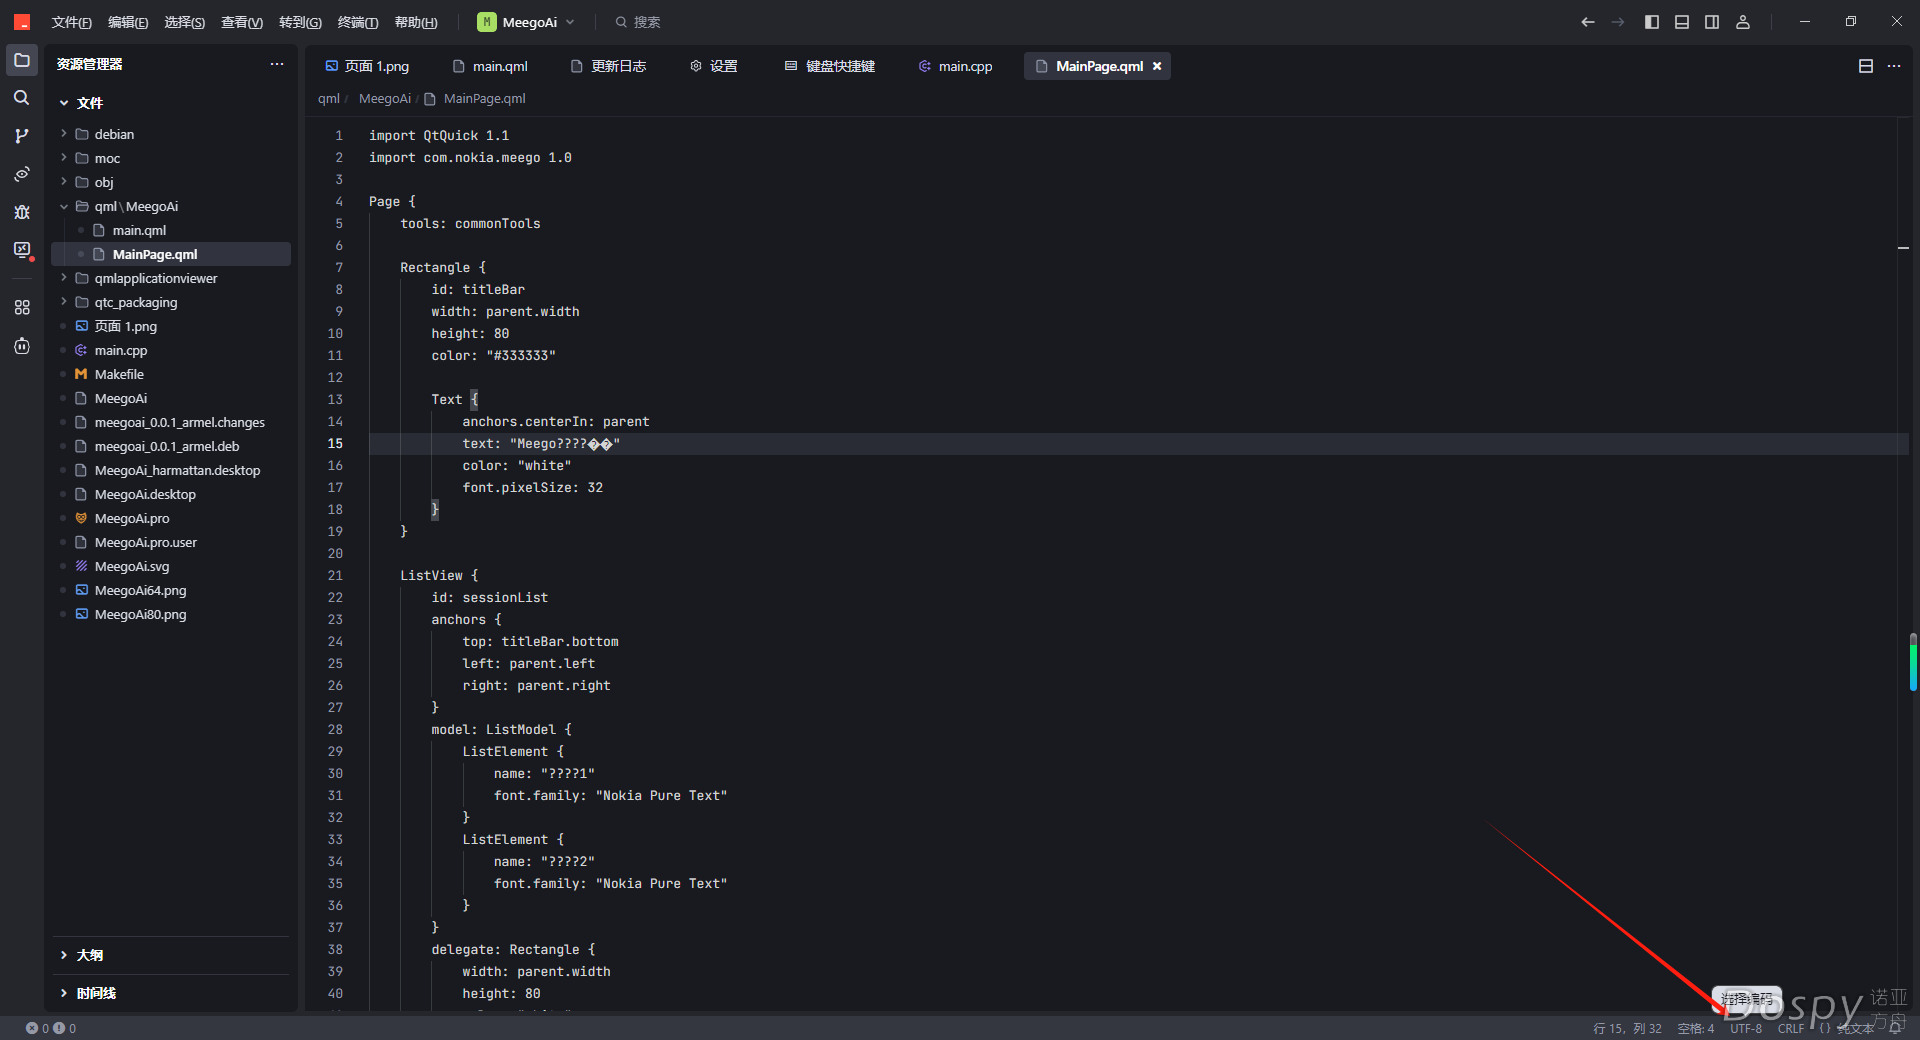The image size is (1920, 1040).
Task: Click the main.cpp file icon in explorer
Action: (x=81, y=350)
